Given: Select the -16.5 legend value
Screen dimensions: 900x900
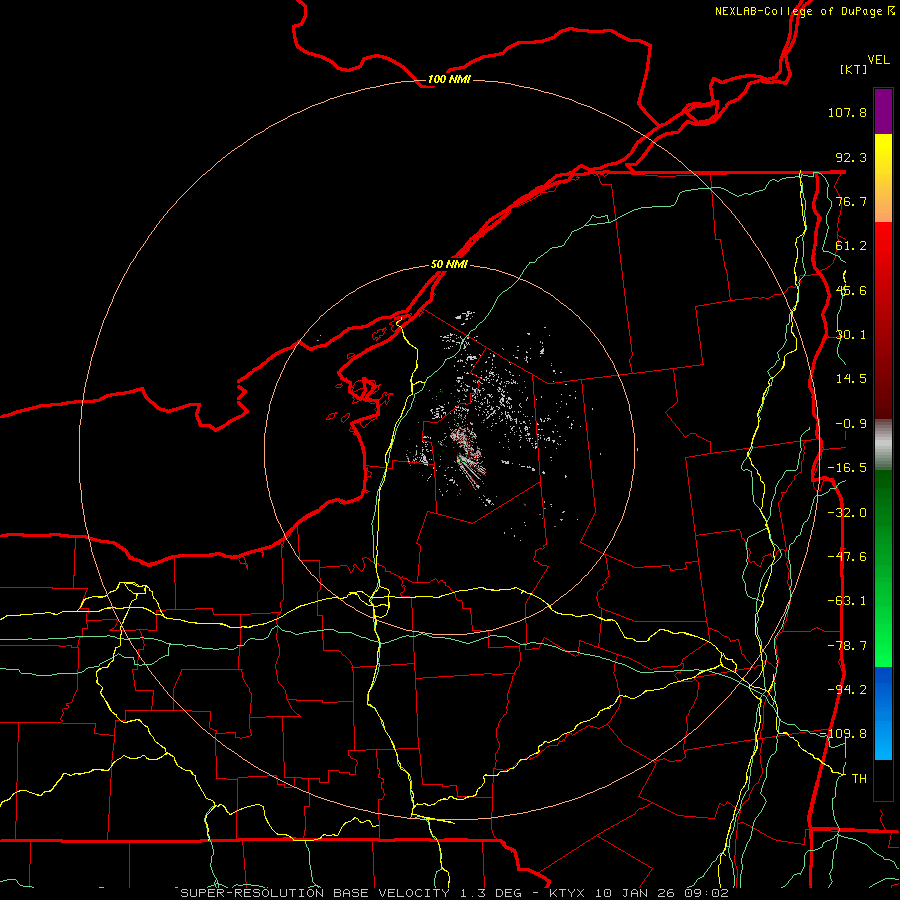Looking at the screenshot, I should (847, 468).
